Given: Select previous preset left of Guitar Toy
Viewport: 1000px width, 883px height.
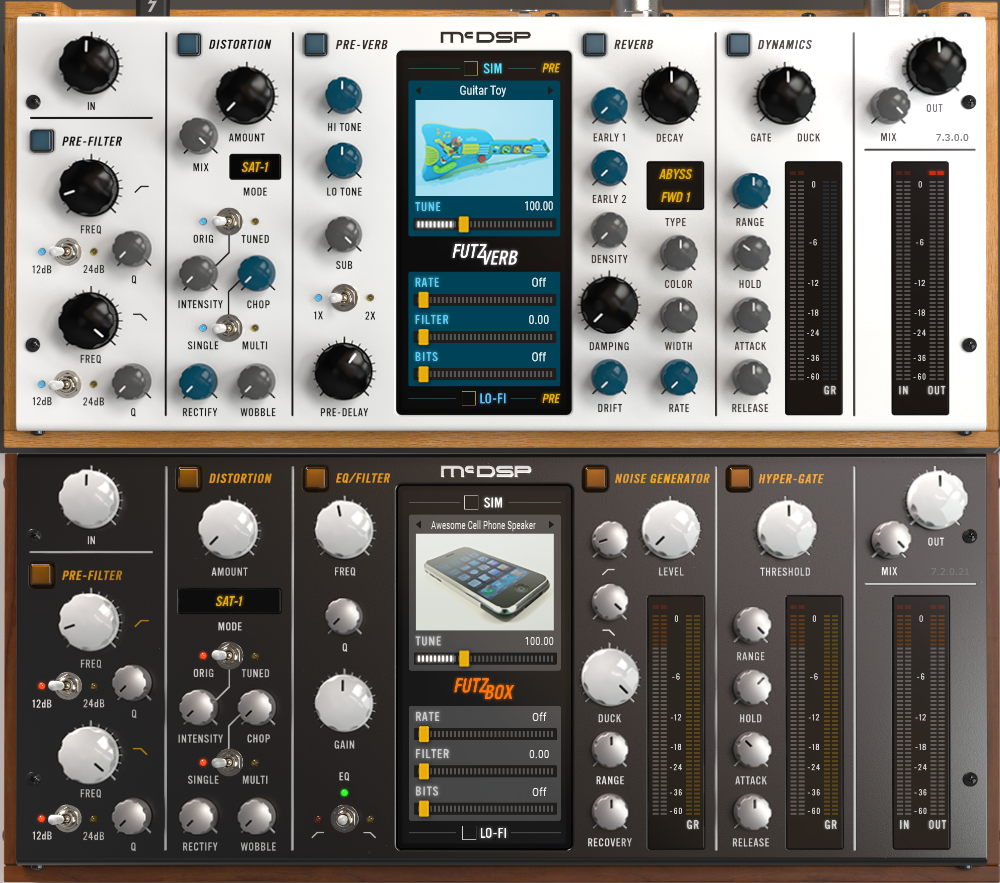Looking at the screenshot, I should point(418,91).
